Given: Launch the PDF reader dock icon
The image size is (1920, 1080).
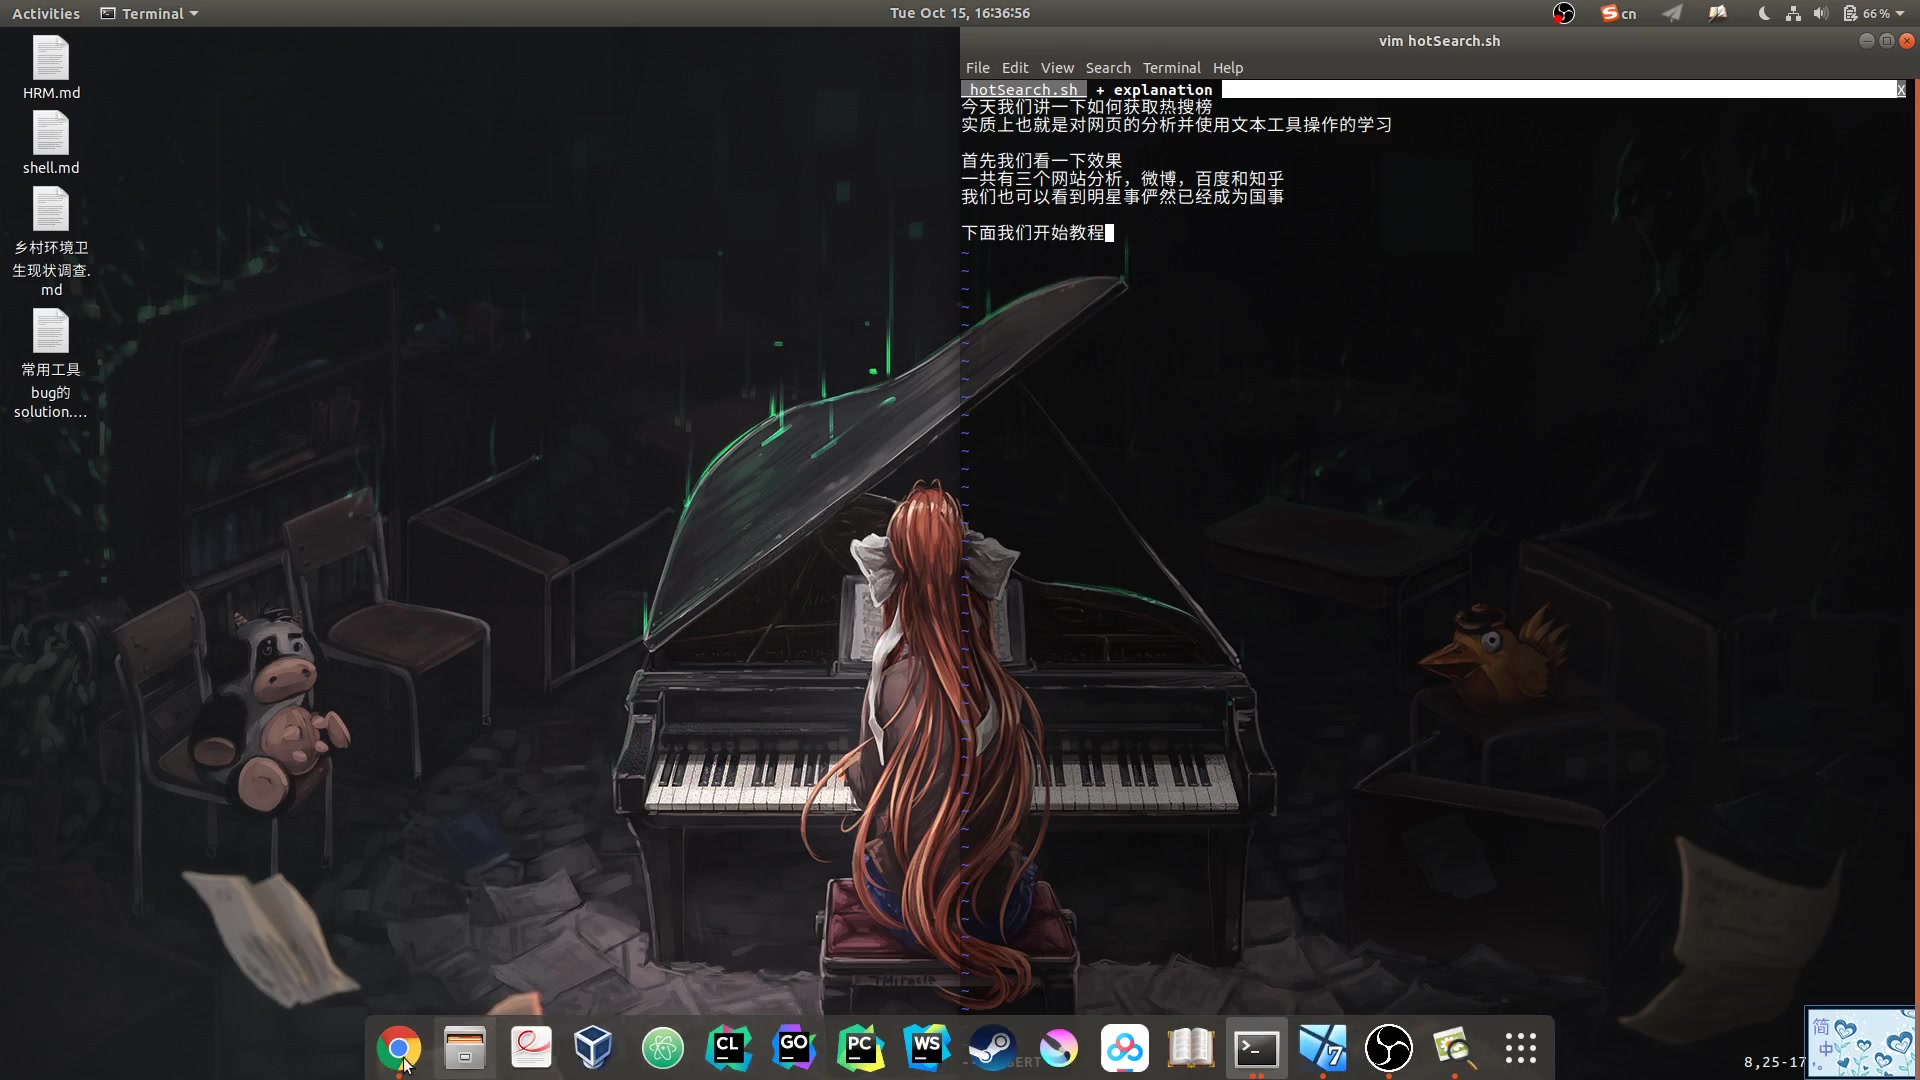Looking at the screenshot, I should (x=531, y=1048).
